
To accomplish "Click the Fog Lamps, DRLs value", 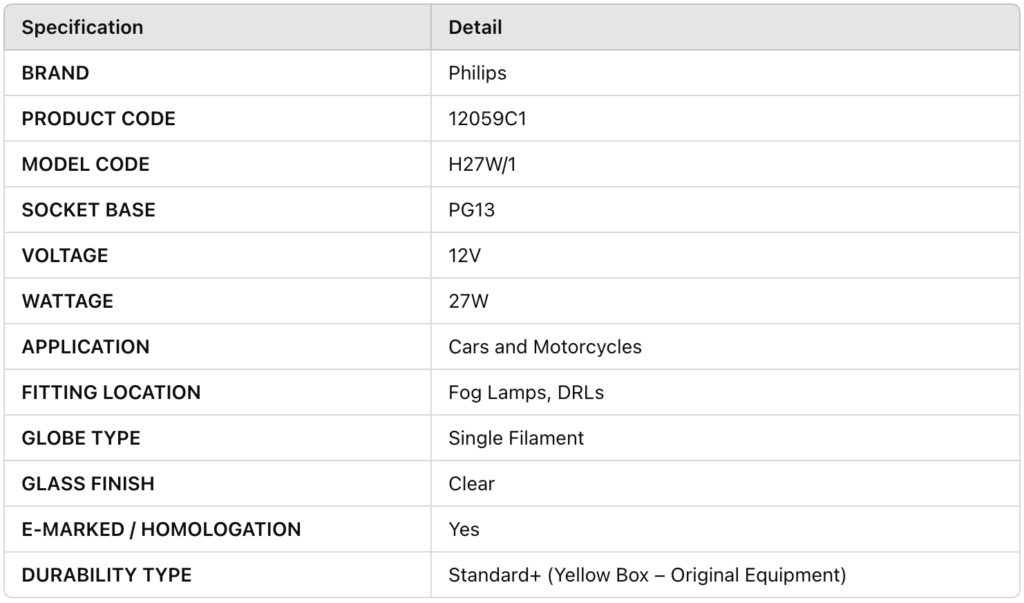I will [x=526, y=393].
